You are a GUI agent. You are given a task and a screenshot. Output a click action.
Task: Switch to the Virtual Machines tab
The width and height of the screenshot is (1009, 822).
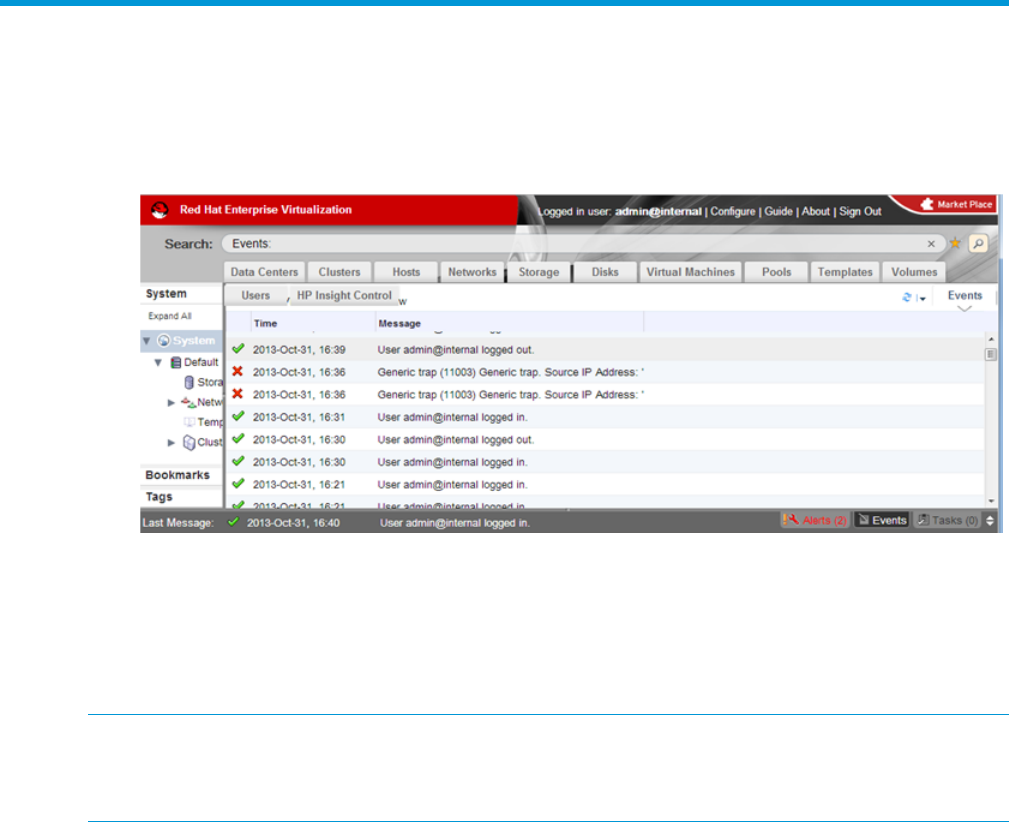click(691, 272)
